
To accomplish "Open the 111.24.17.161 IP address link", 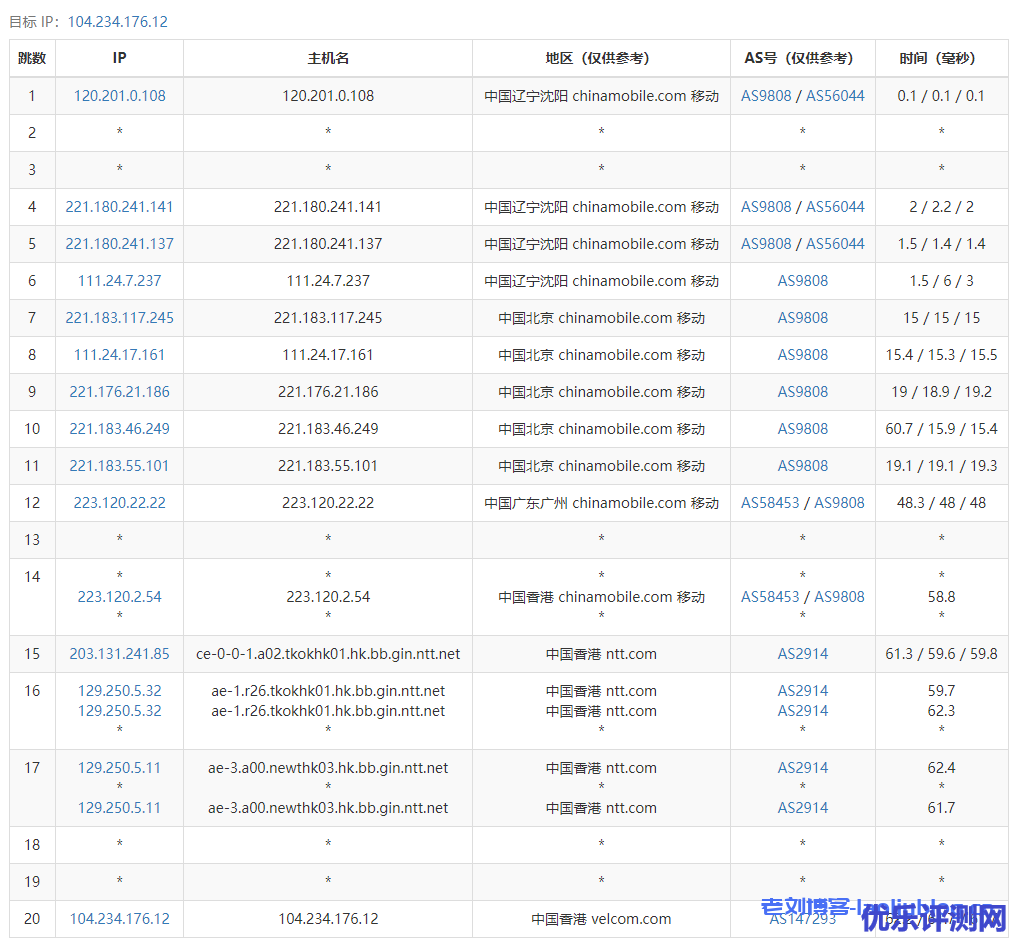I will [x=120, y=355].
